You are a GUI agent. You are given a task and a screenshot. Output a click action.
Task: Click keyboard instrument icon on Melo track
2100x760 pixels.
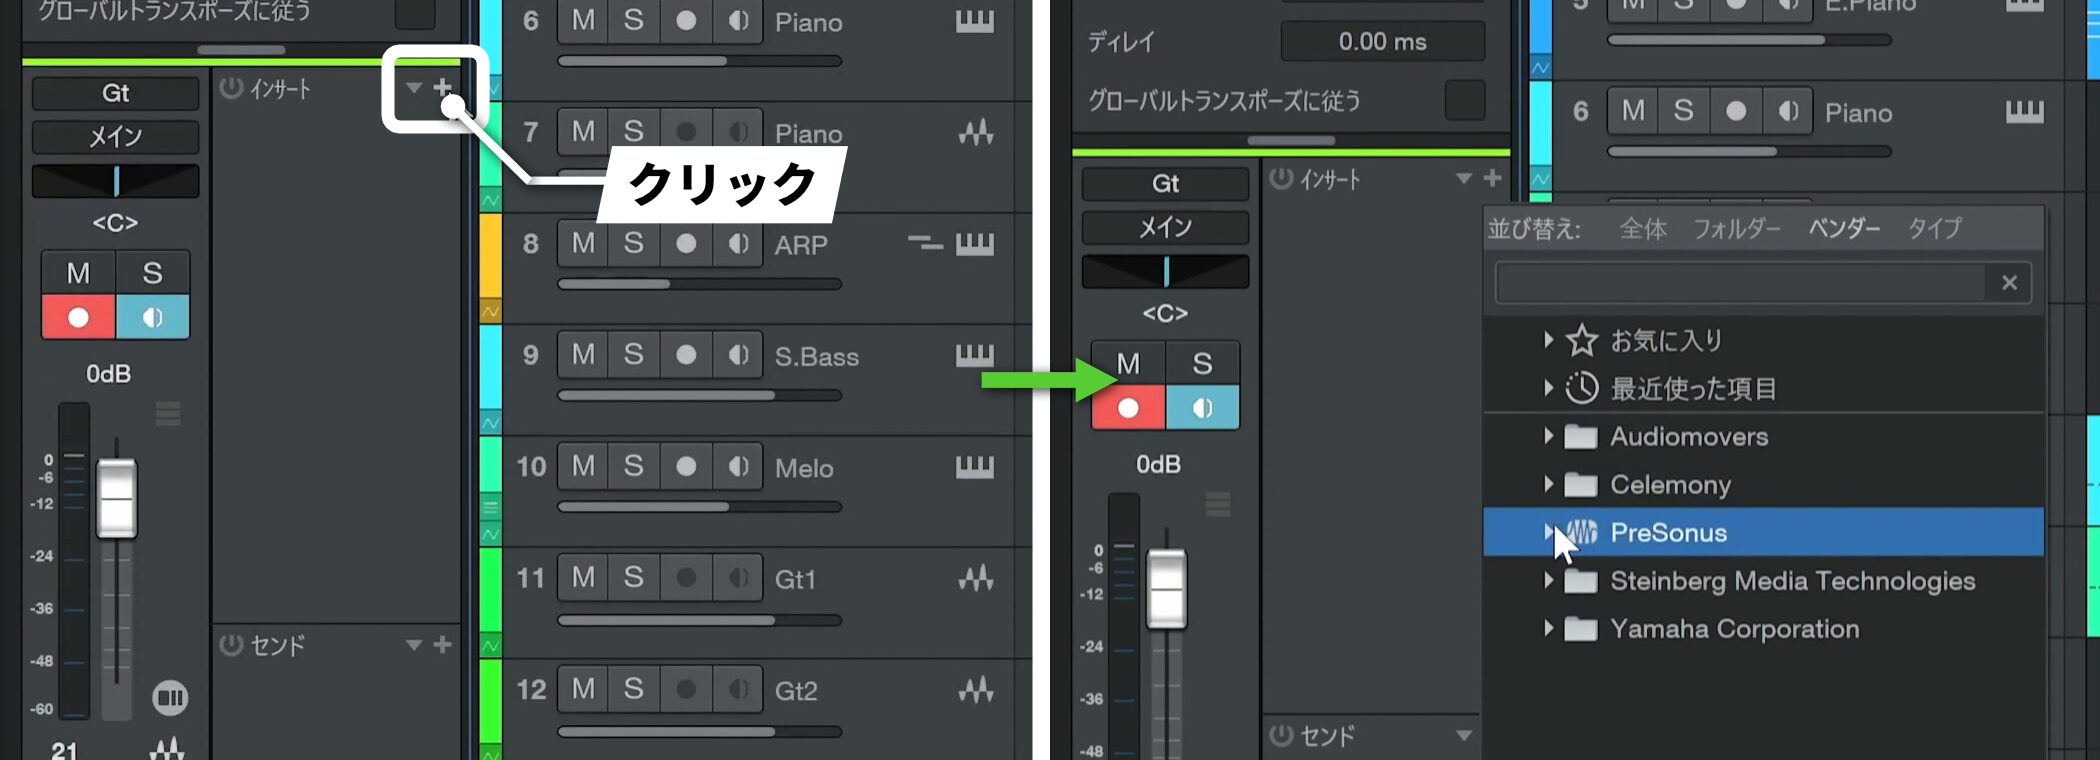(x=974, y=467)
